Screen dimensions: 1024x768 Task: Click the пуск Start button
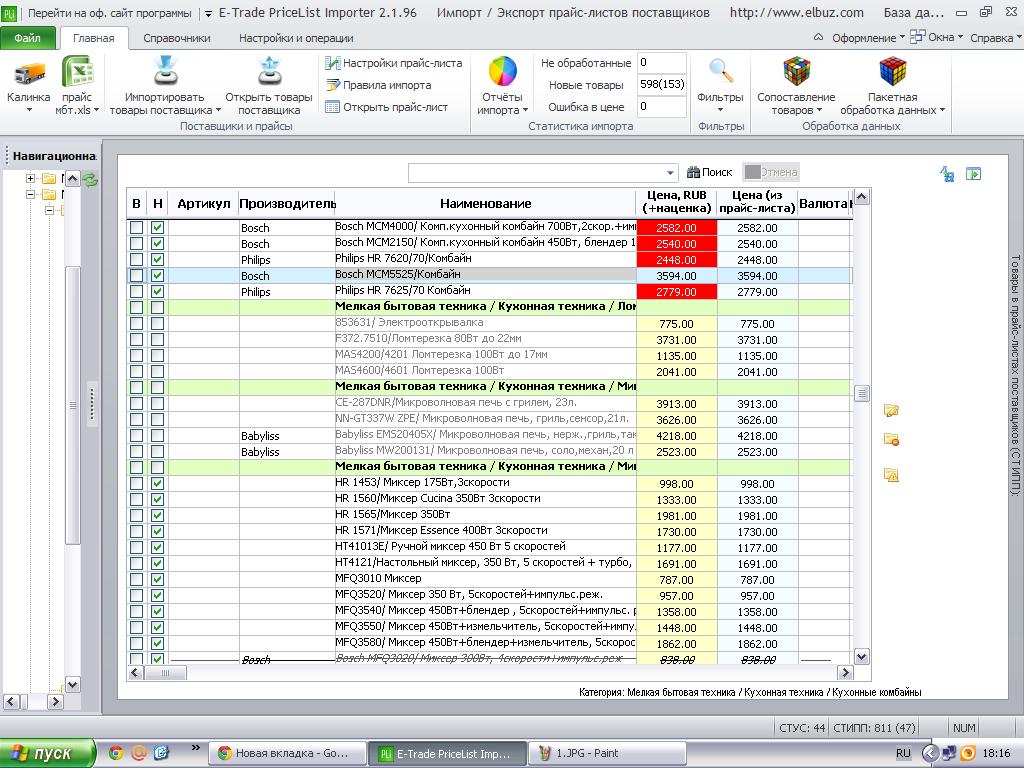48,753
